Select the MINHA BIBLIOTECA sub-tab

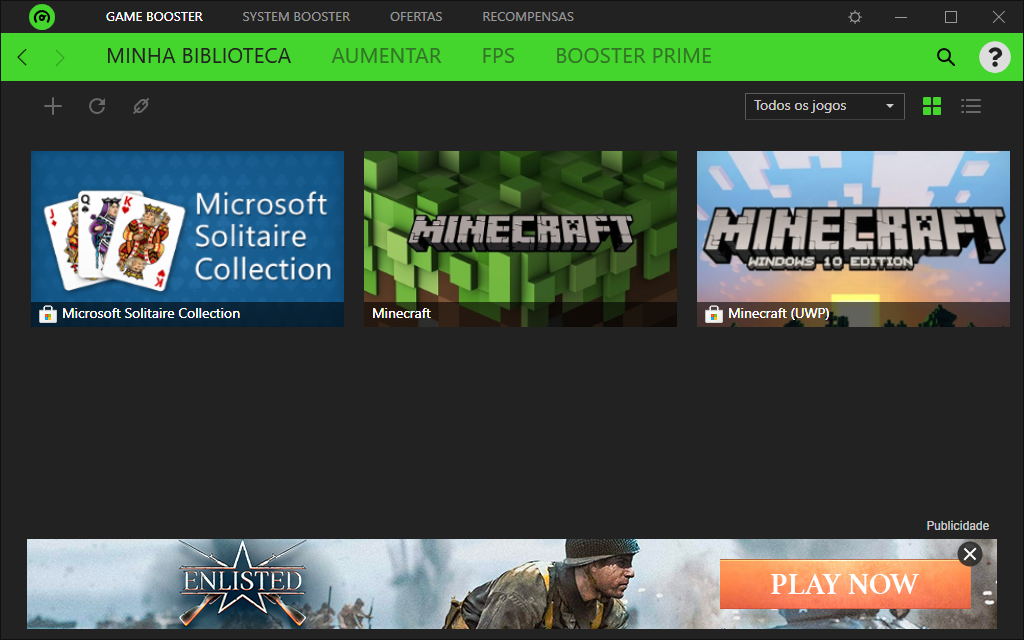(x=199, y=56)
